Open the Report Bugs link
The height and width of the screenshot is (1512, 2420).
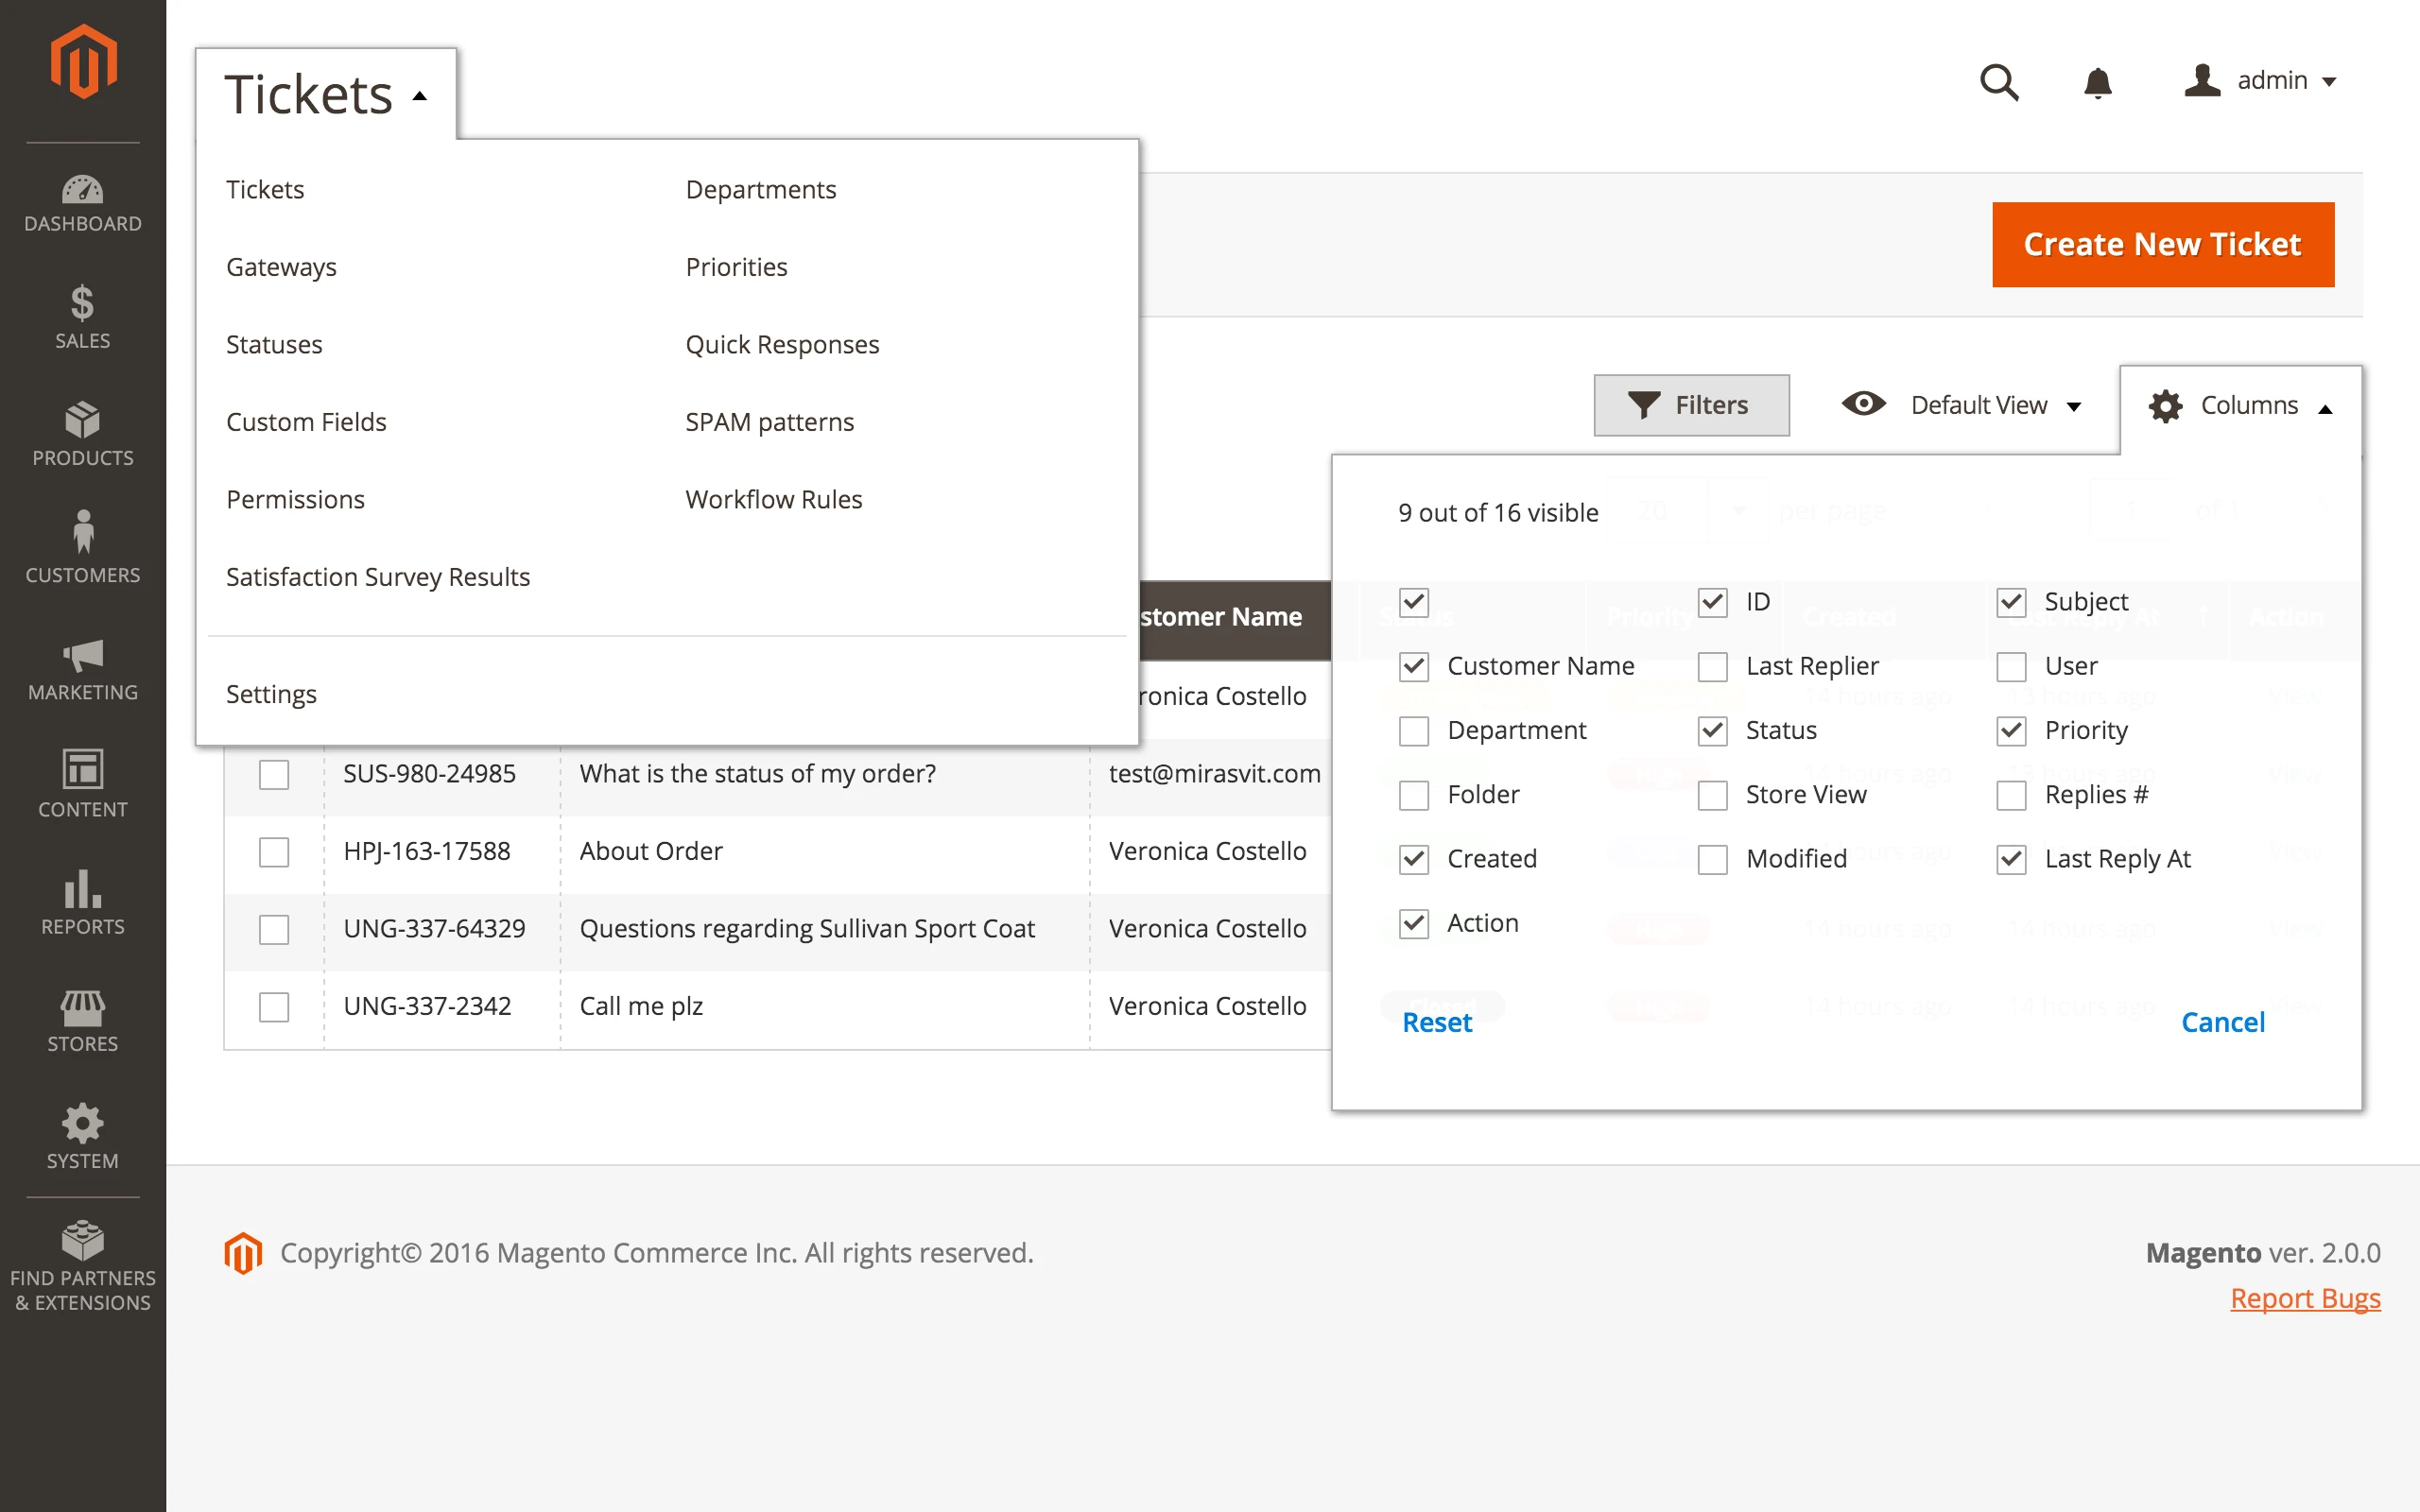tap(2305, 1297)
